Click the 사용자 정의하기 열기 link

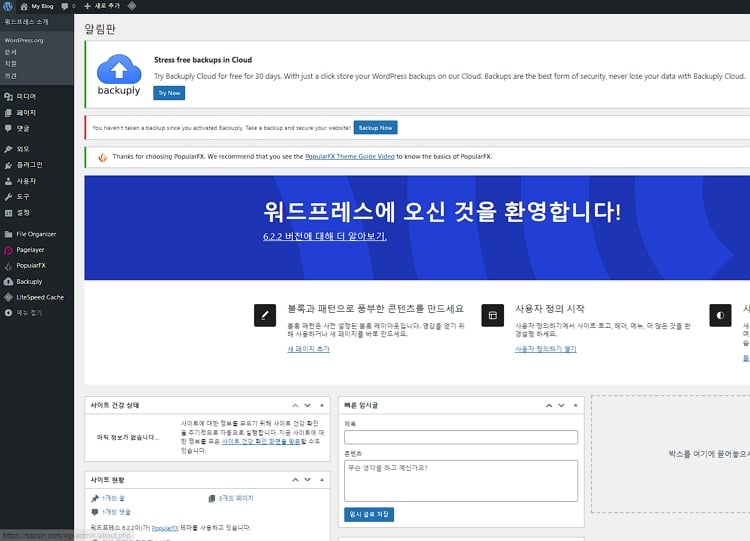546,349
